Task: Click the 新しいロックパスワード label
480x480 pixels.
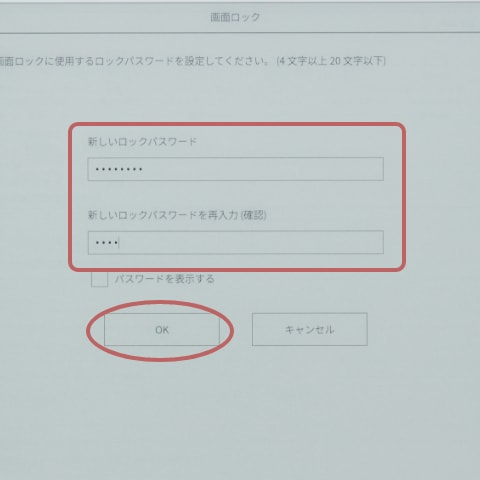Action: coord(142,142)
